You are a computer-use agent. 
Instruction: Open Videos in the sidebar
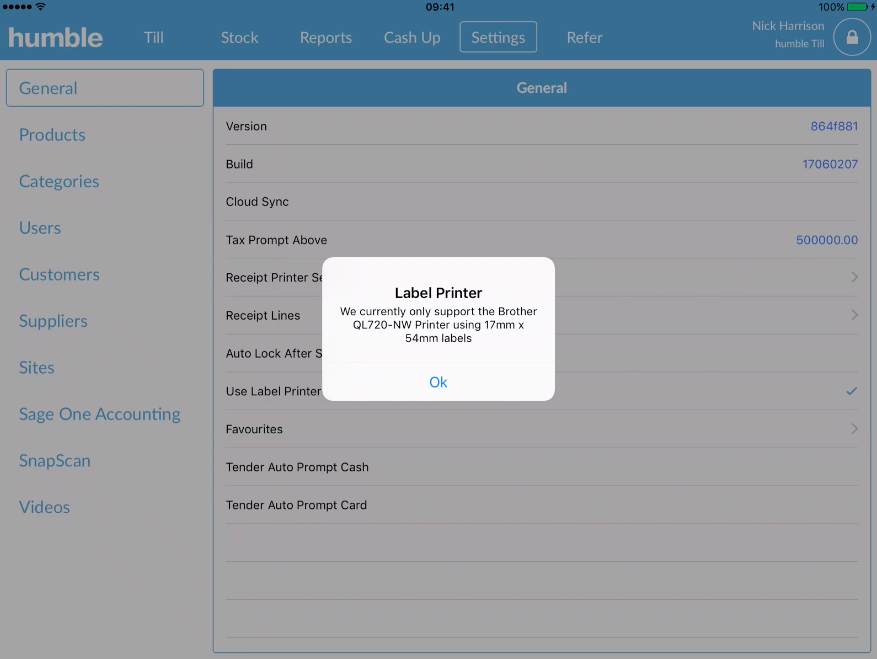pos(44,507)
